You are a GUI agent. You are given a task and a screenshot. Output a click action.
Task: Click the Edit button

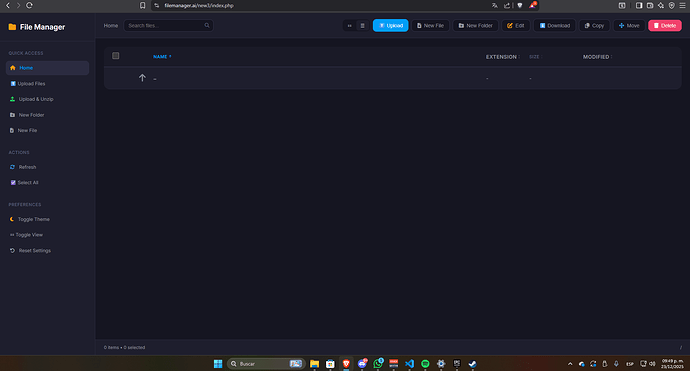(x=515, y=26)
